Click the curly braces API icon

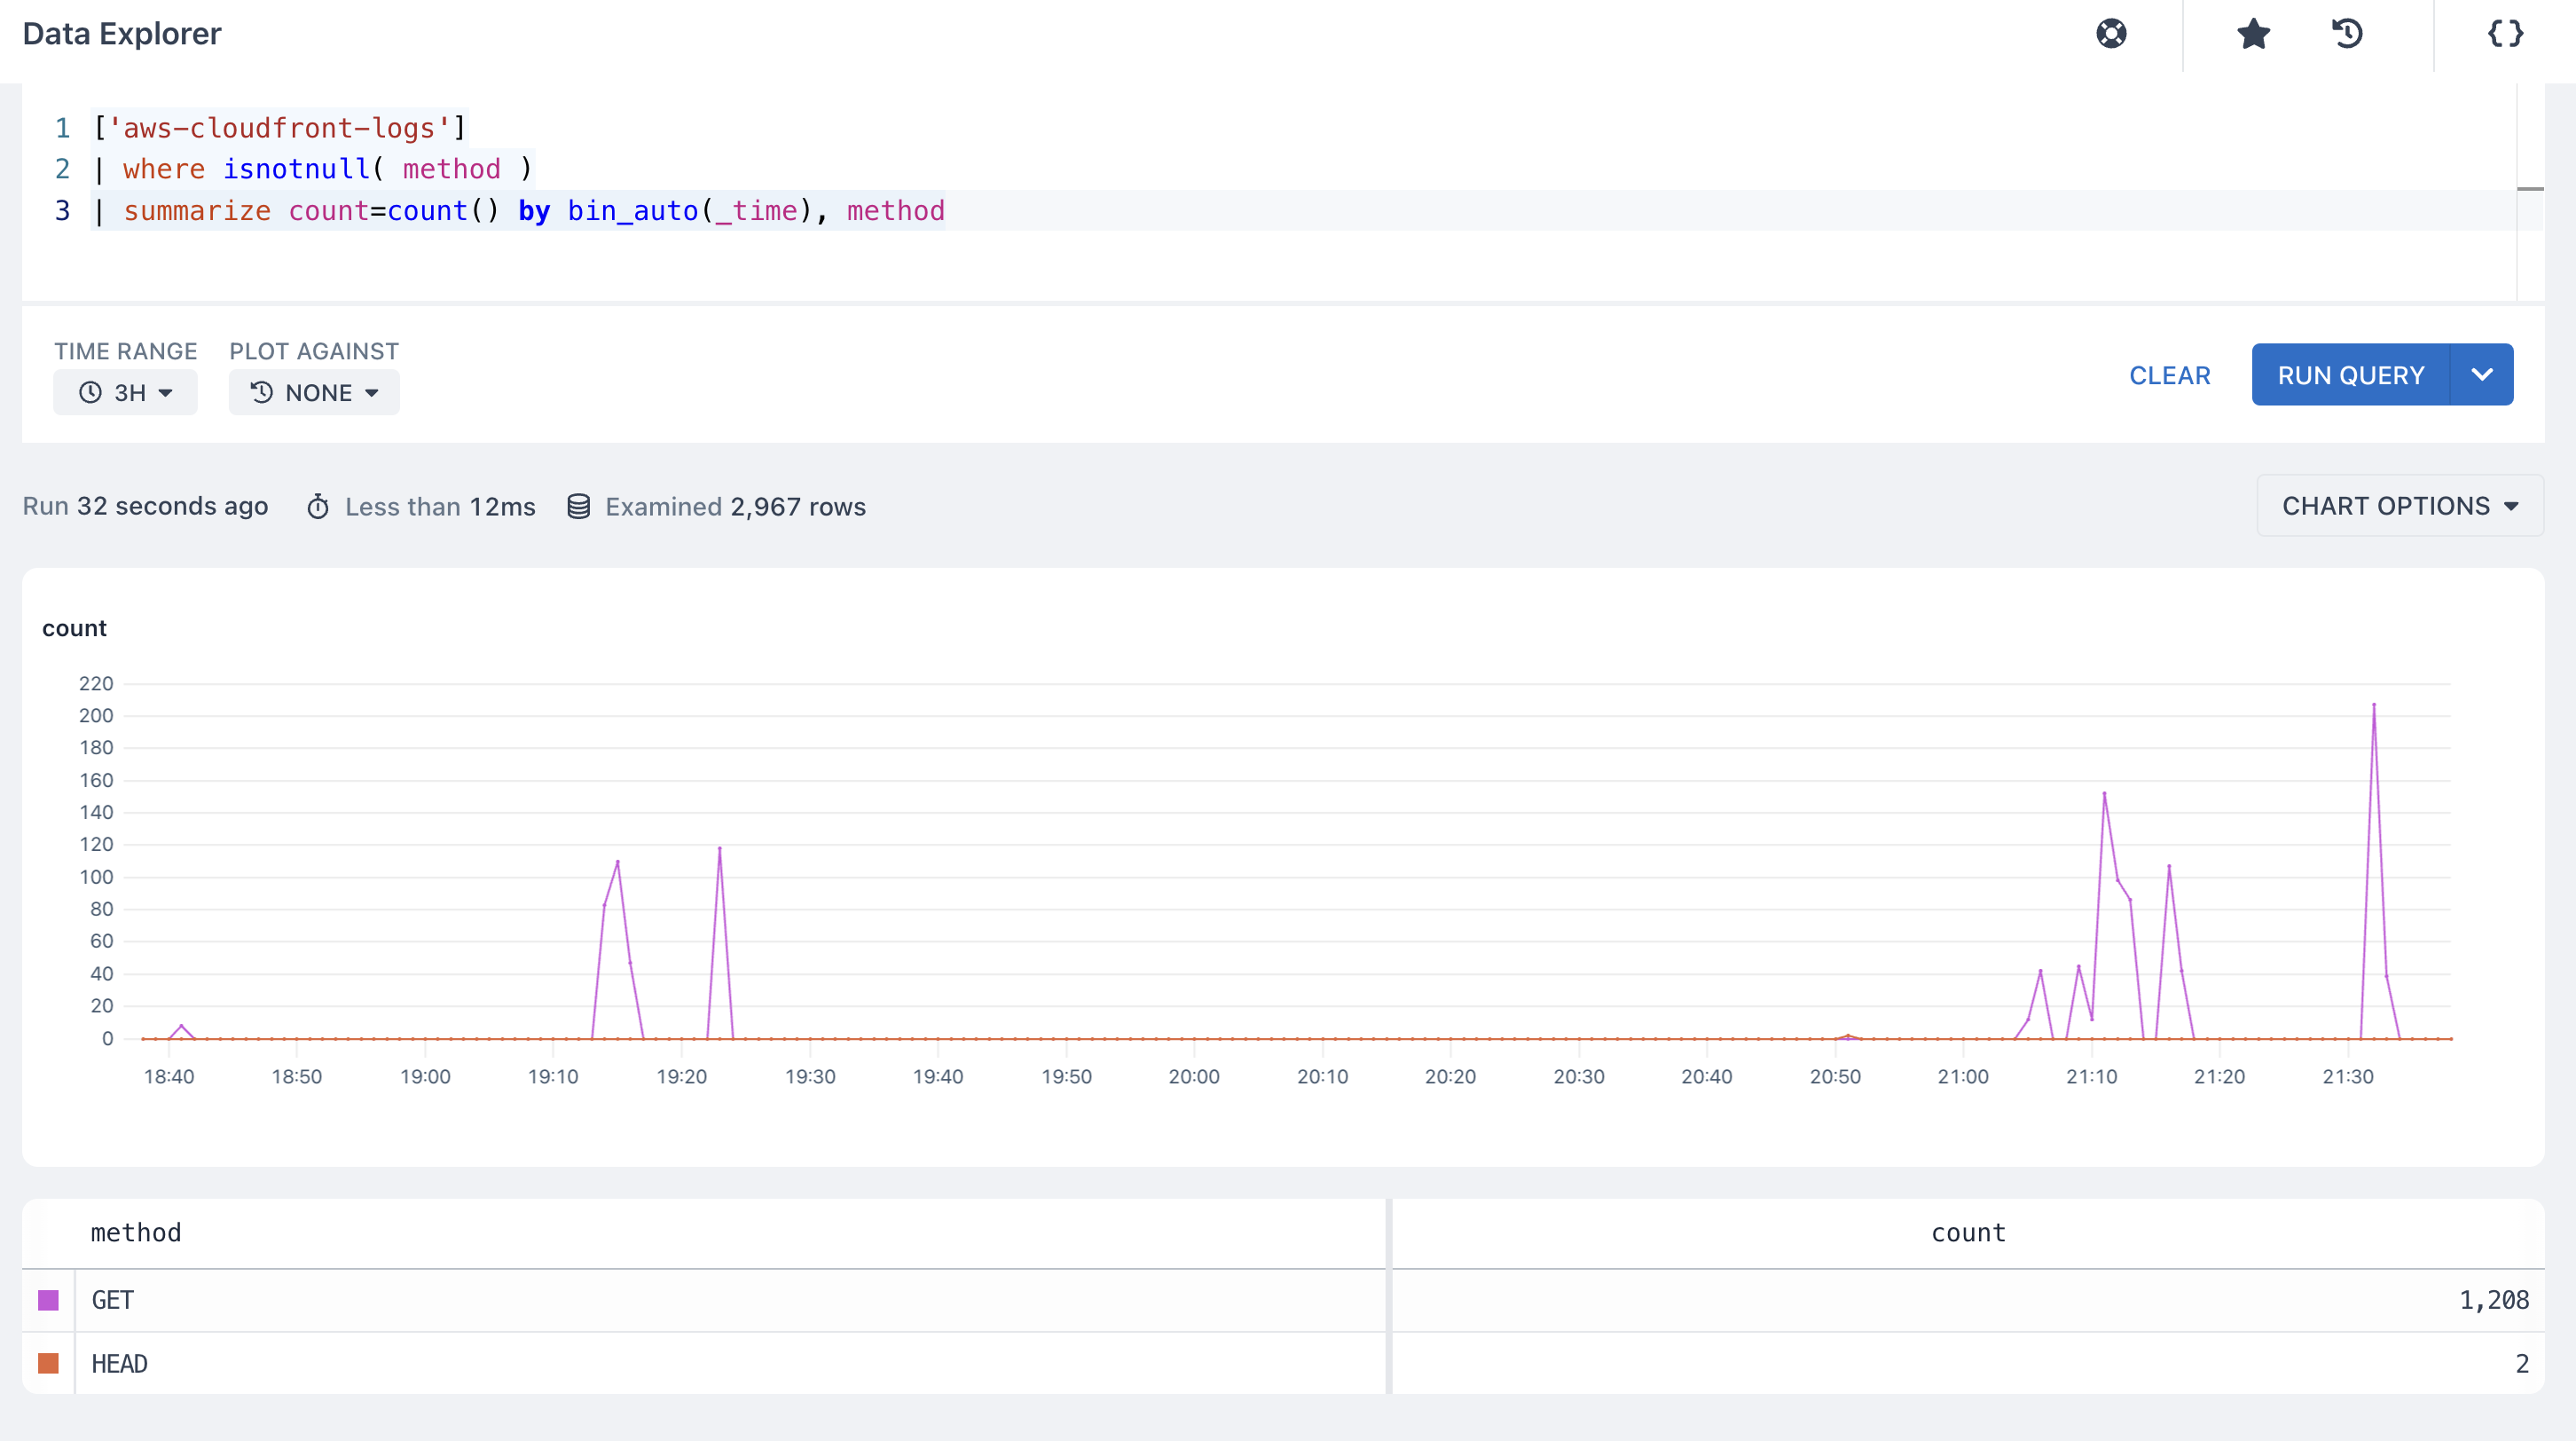pos(2505,34)
